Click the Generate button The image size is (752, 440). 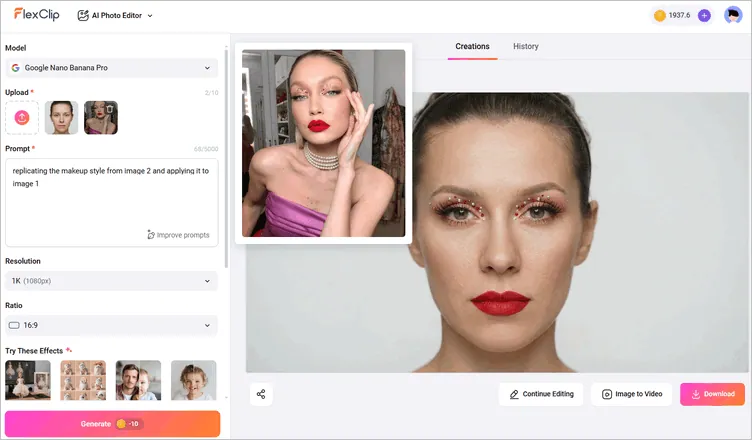112,424
